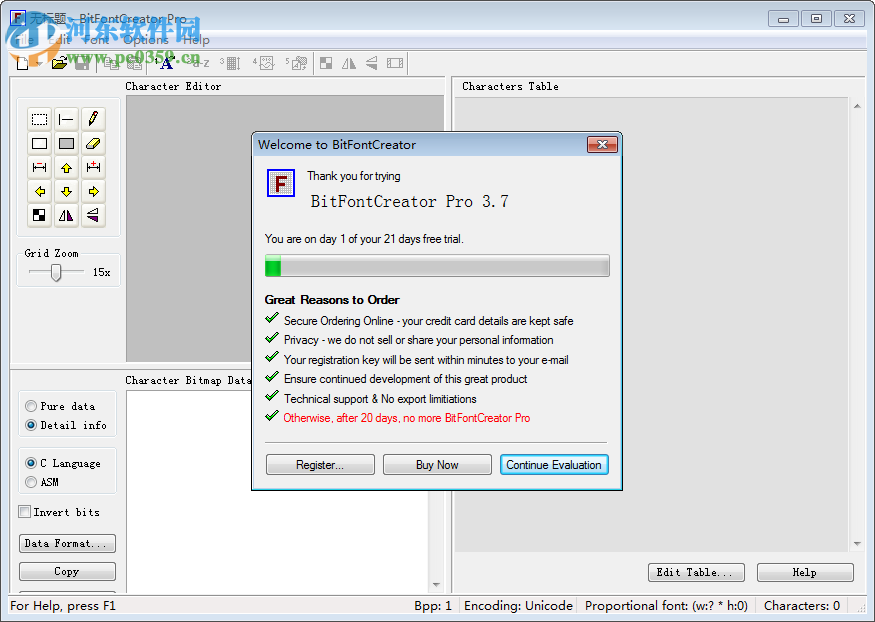The image size is (875, 622).
Task: Click the decrease character width tool
Action: 39,167
